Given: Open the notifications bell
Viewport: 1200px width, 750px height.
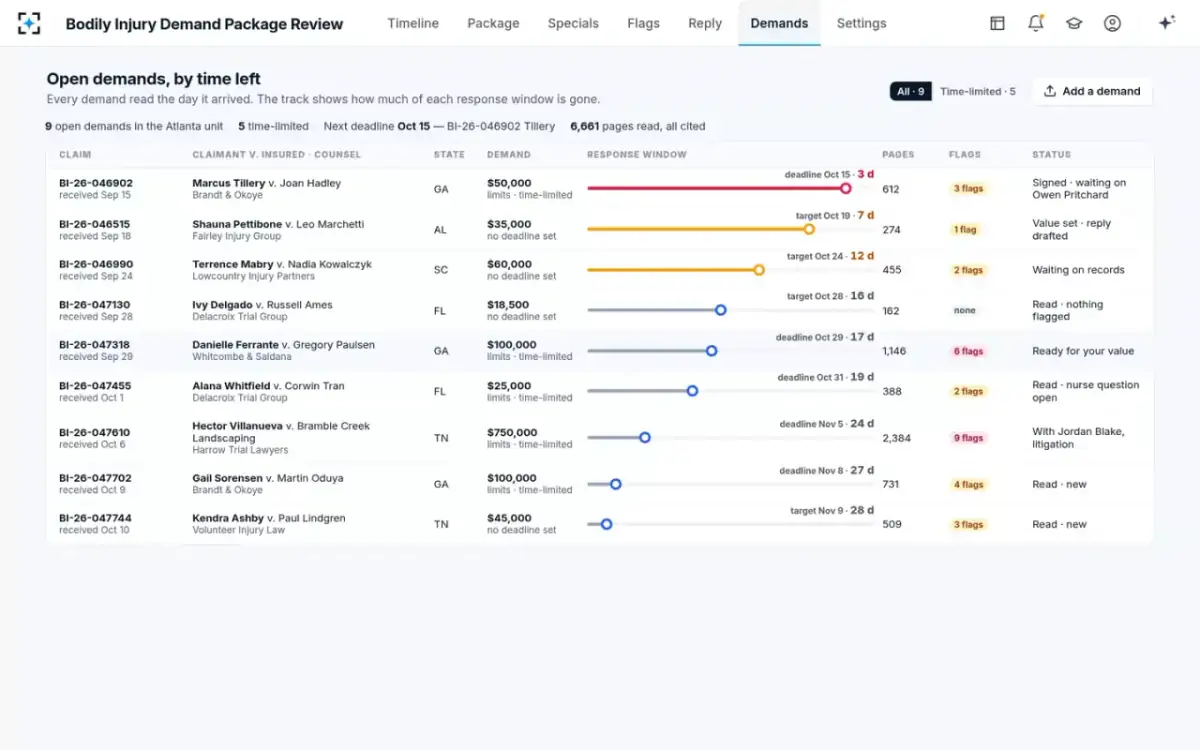Looking at the screenshot, I should pyautogui.click(x=1036, y=23).
